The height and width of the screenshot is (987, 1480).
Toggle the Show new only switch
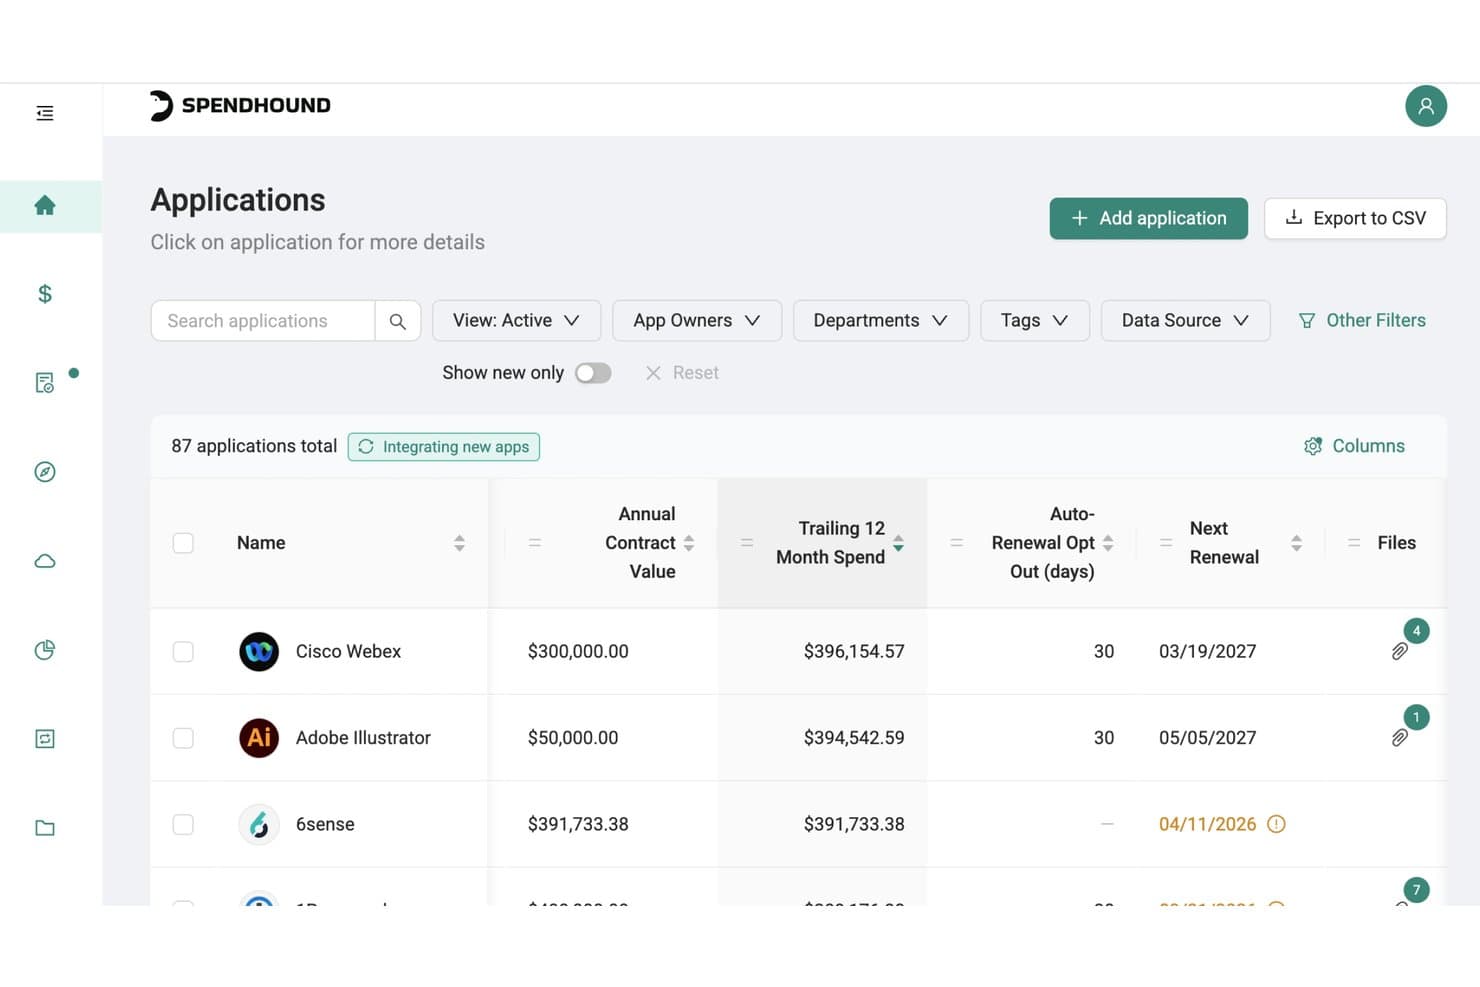593,373
